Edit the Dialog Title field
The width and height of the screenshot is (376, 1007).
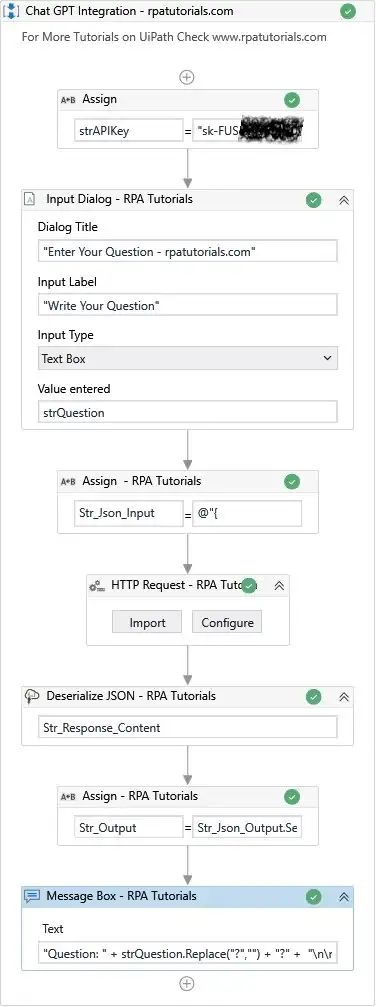tap(188, 252)
